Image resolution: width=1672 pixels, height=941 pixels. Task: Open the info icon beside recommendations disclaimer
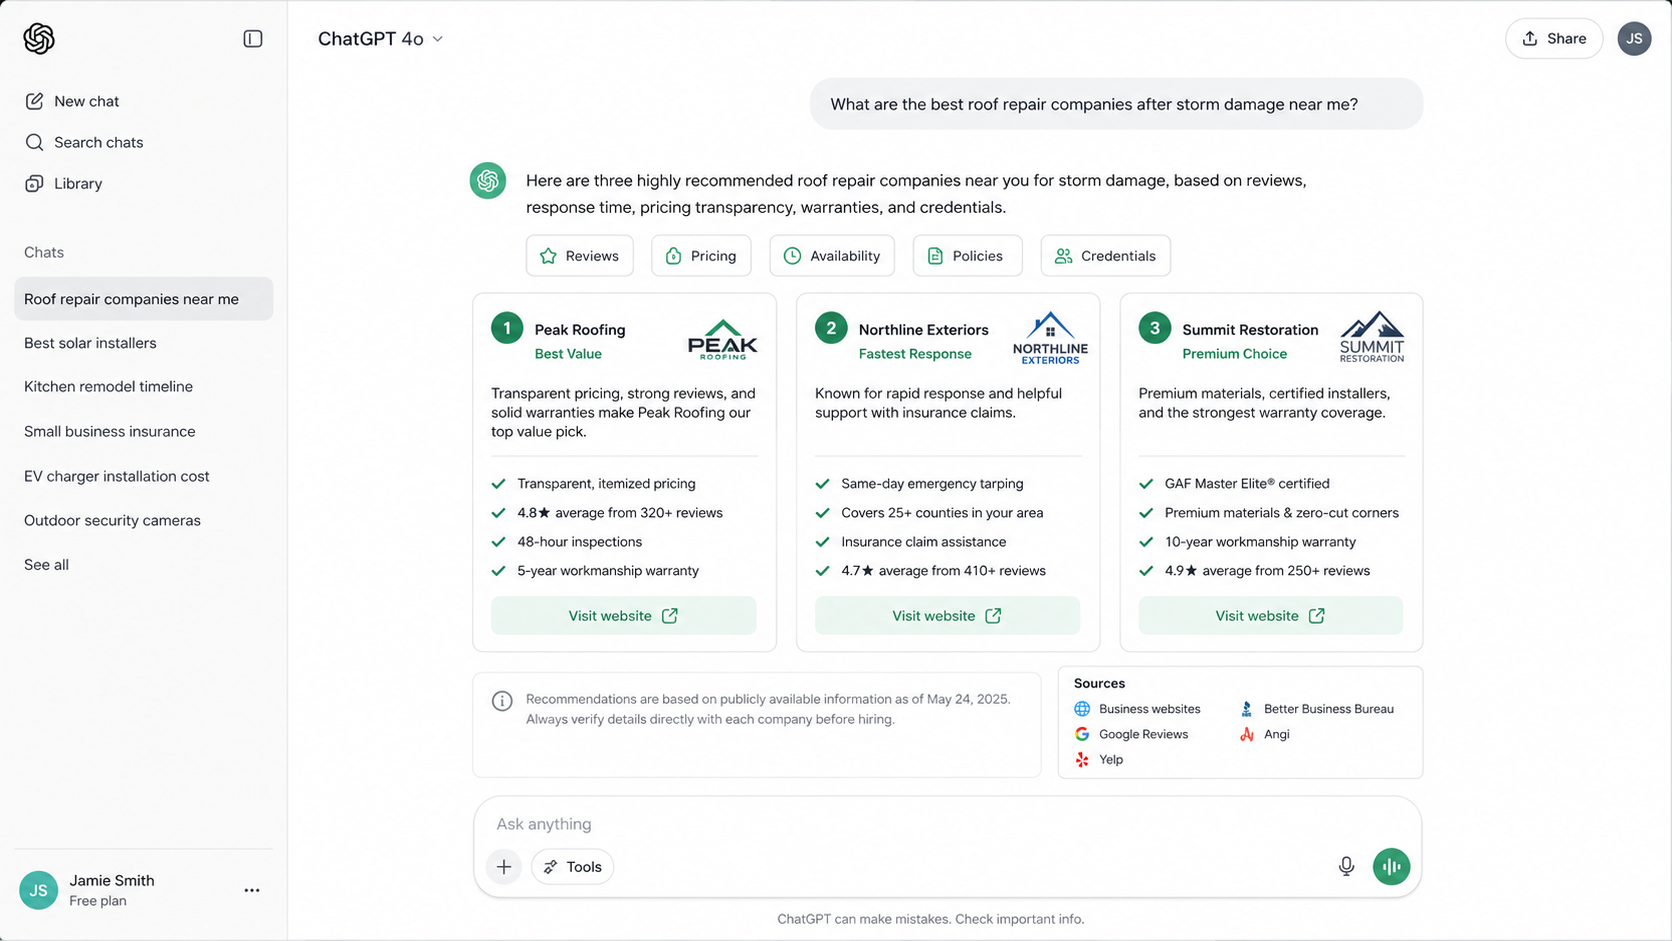pos(502,701)
